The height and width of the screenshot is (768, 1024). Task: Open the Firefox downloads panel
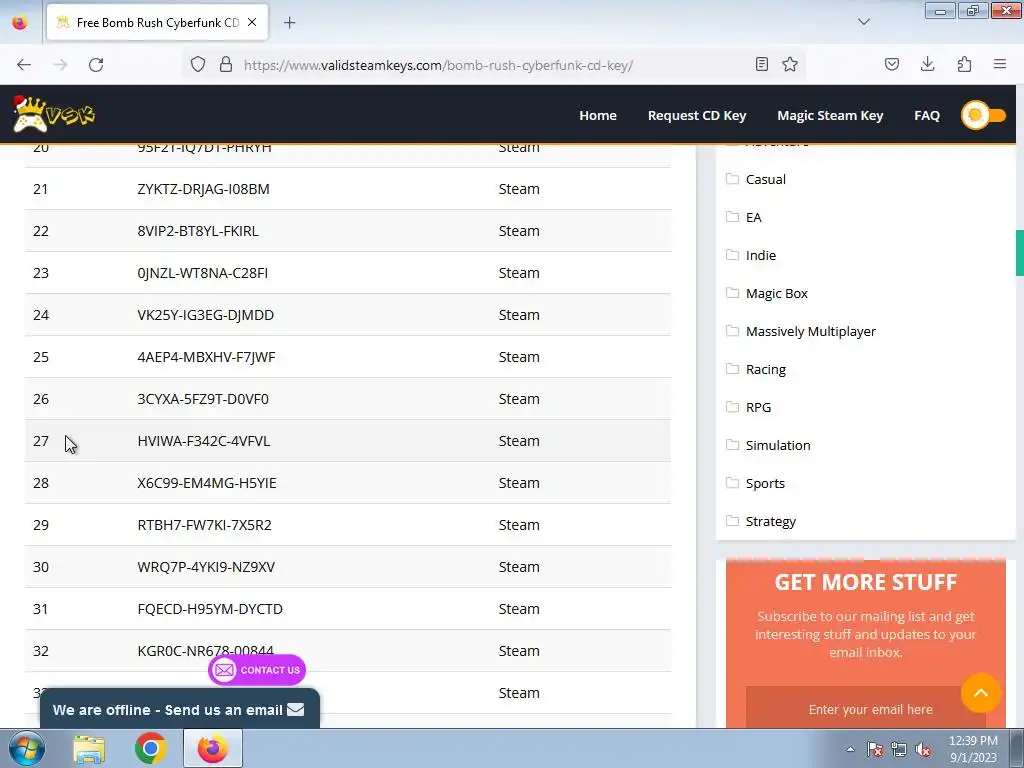(927, 64)
